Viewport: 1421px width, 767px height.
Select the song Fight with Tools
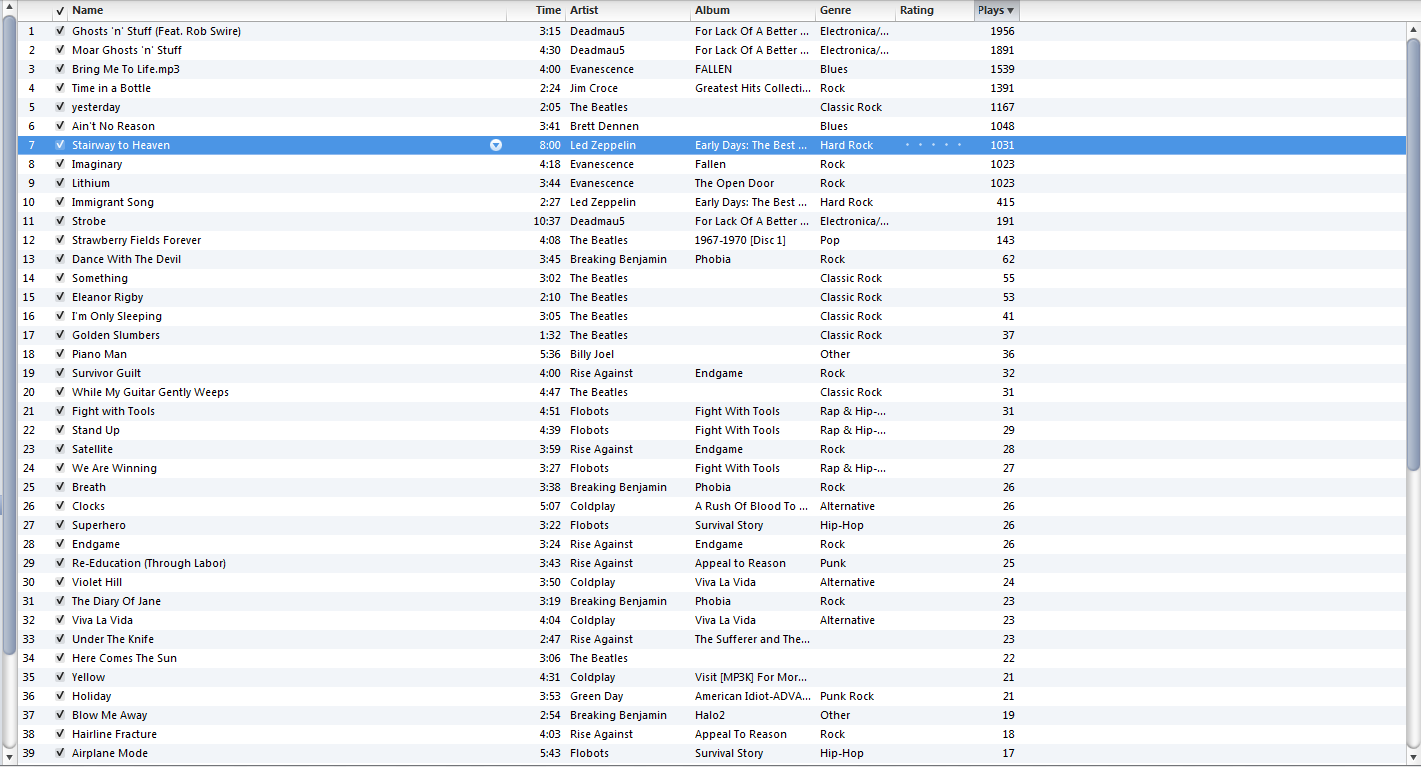(113, 411)
